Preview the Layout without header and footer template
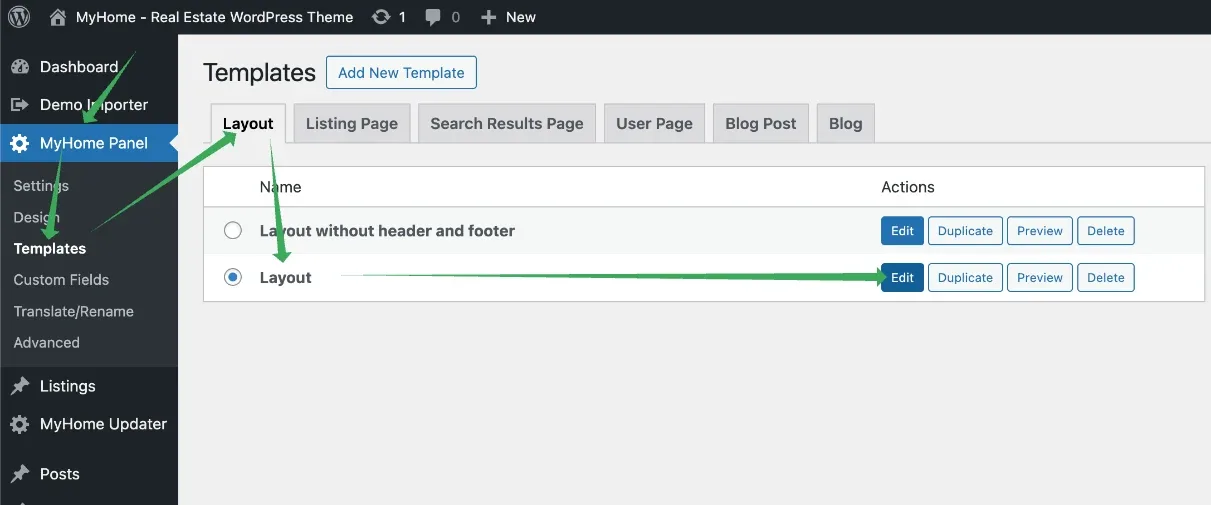1211x505 pixels. coord(1040,231)
